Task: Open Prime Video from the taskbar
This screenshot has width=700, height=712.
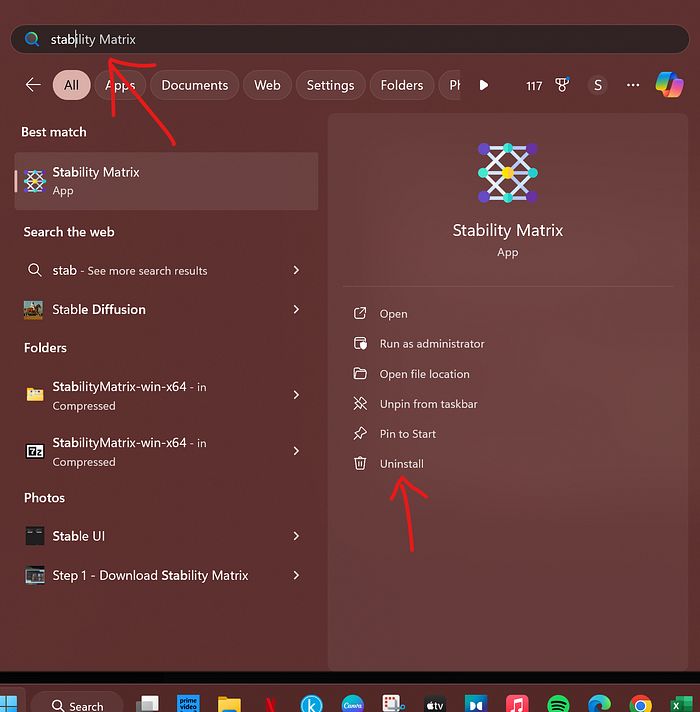Action: pos(188,703)
